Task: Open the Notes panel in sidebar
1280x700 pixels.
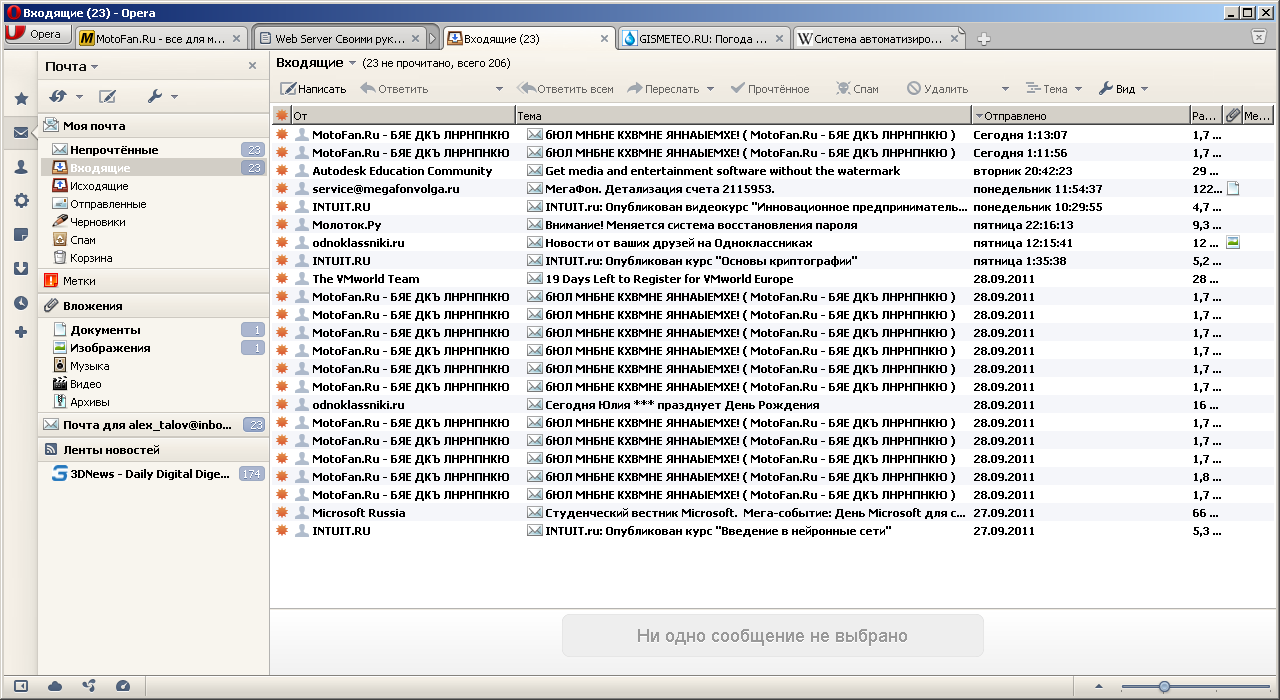Action: (x=20, y=235)
